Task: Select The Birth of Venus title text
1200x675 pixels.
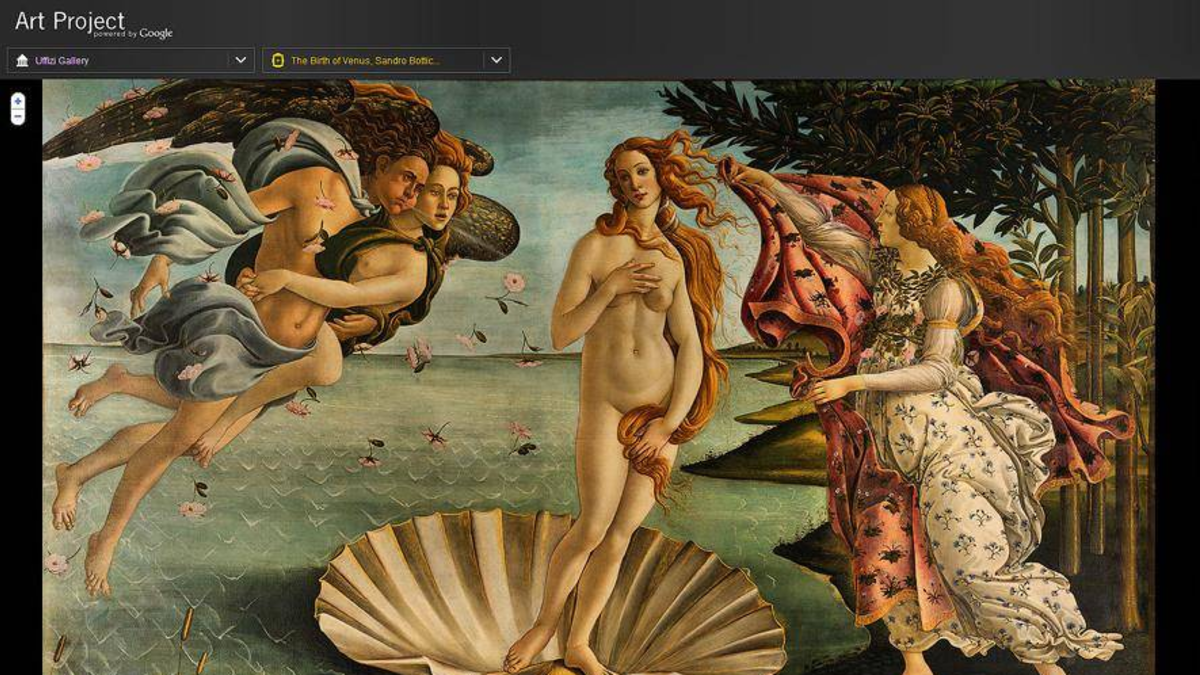Action: pos(365,61)
